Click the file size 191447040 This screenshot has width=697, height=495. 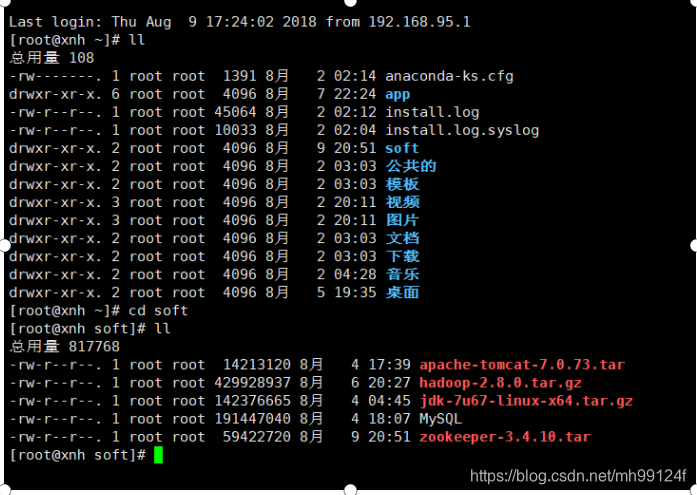click(x=252, y=419)
